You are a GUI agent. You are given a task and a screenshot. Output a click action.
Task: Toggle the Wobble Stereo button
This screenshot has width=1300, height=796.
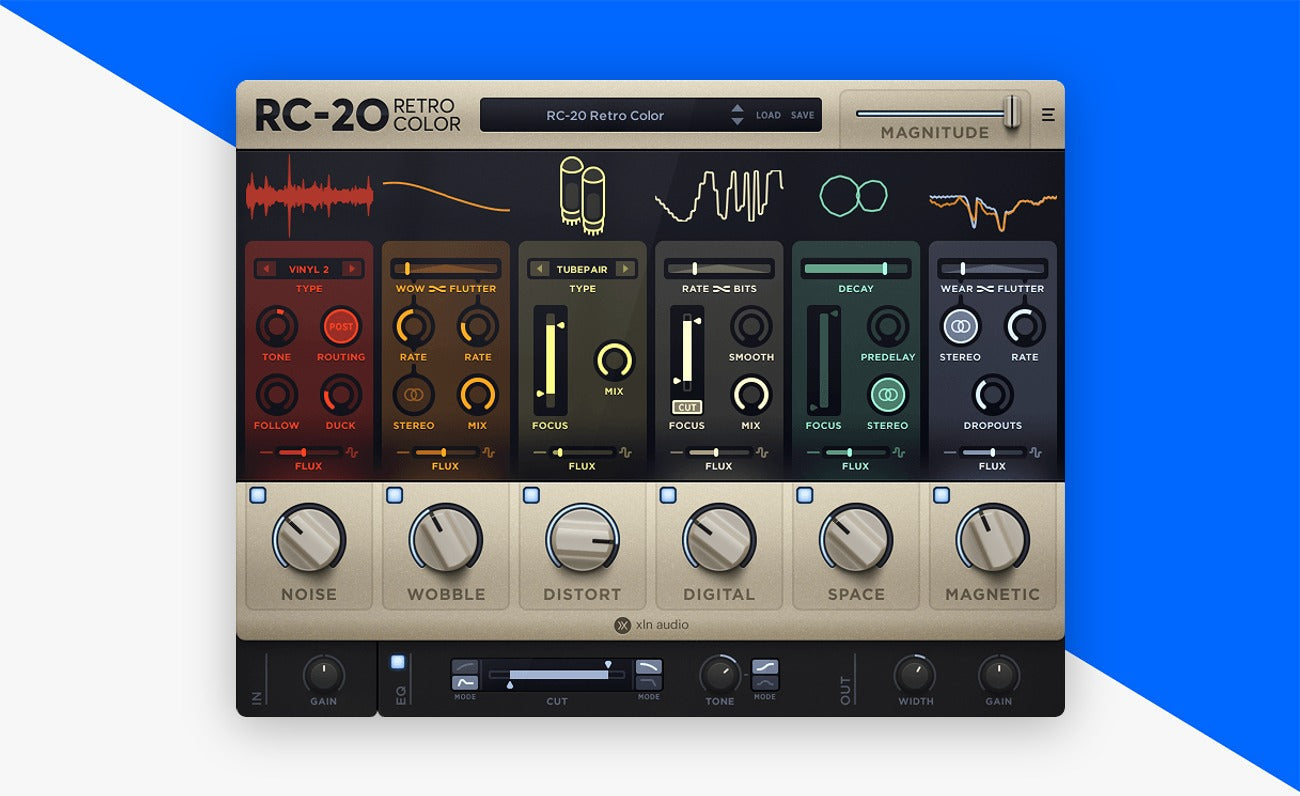pos(413,395)
